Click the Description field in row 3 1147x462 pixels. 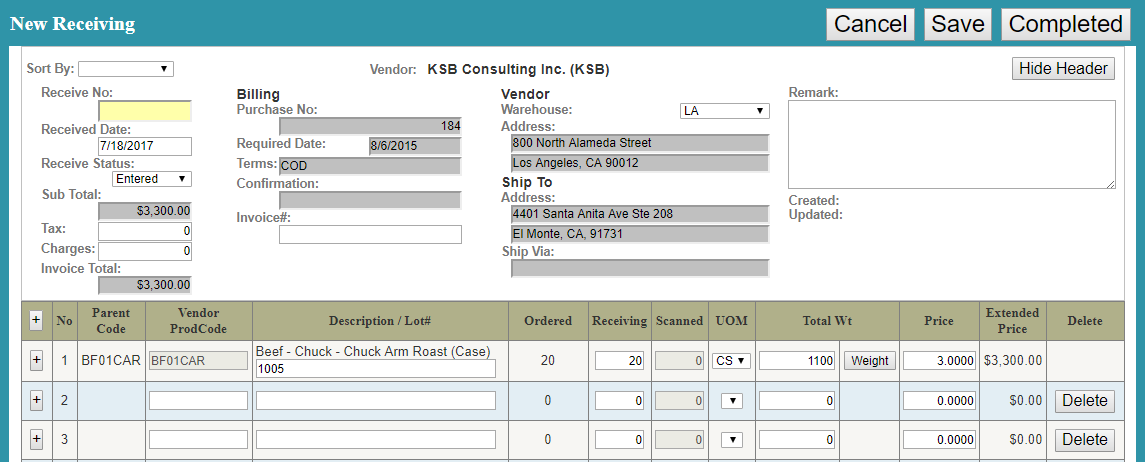(x=375, y=440)
